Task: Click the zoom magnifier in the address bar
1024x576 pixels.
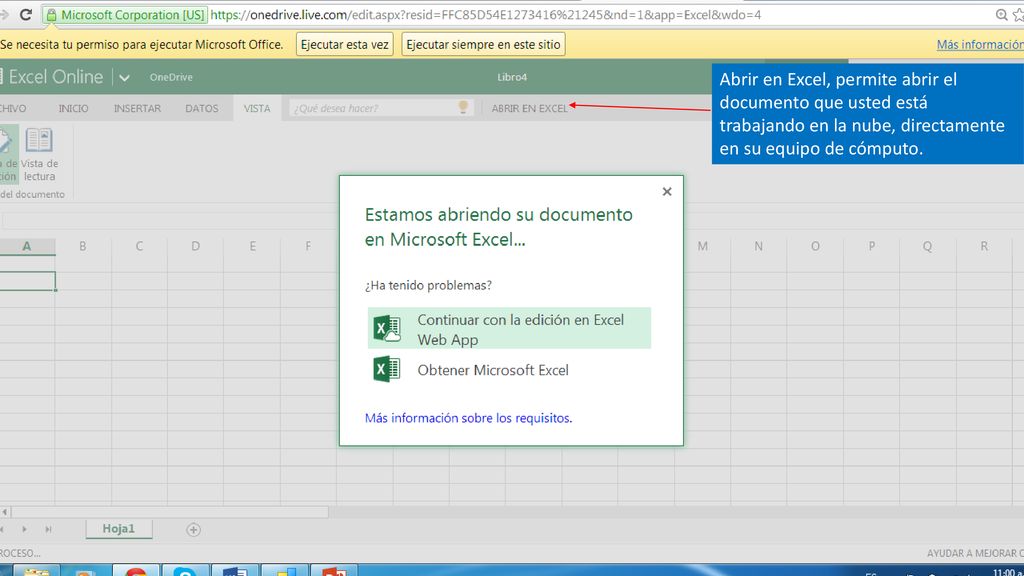Action: 1001,14
